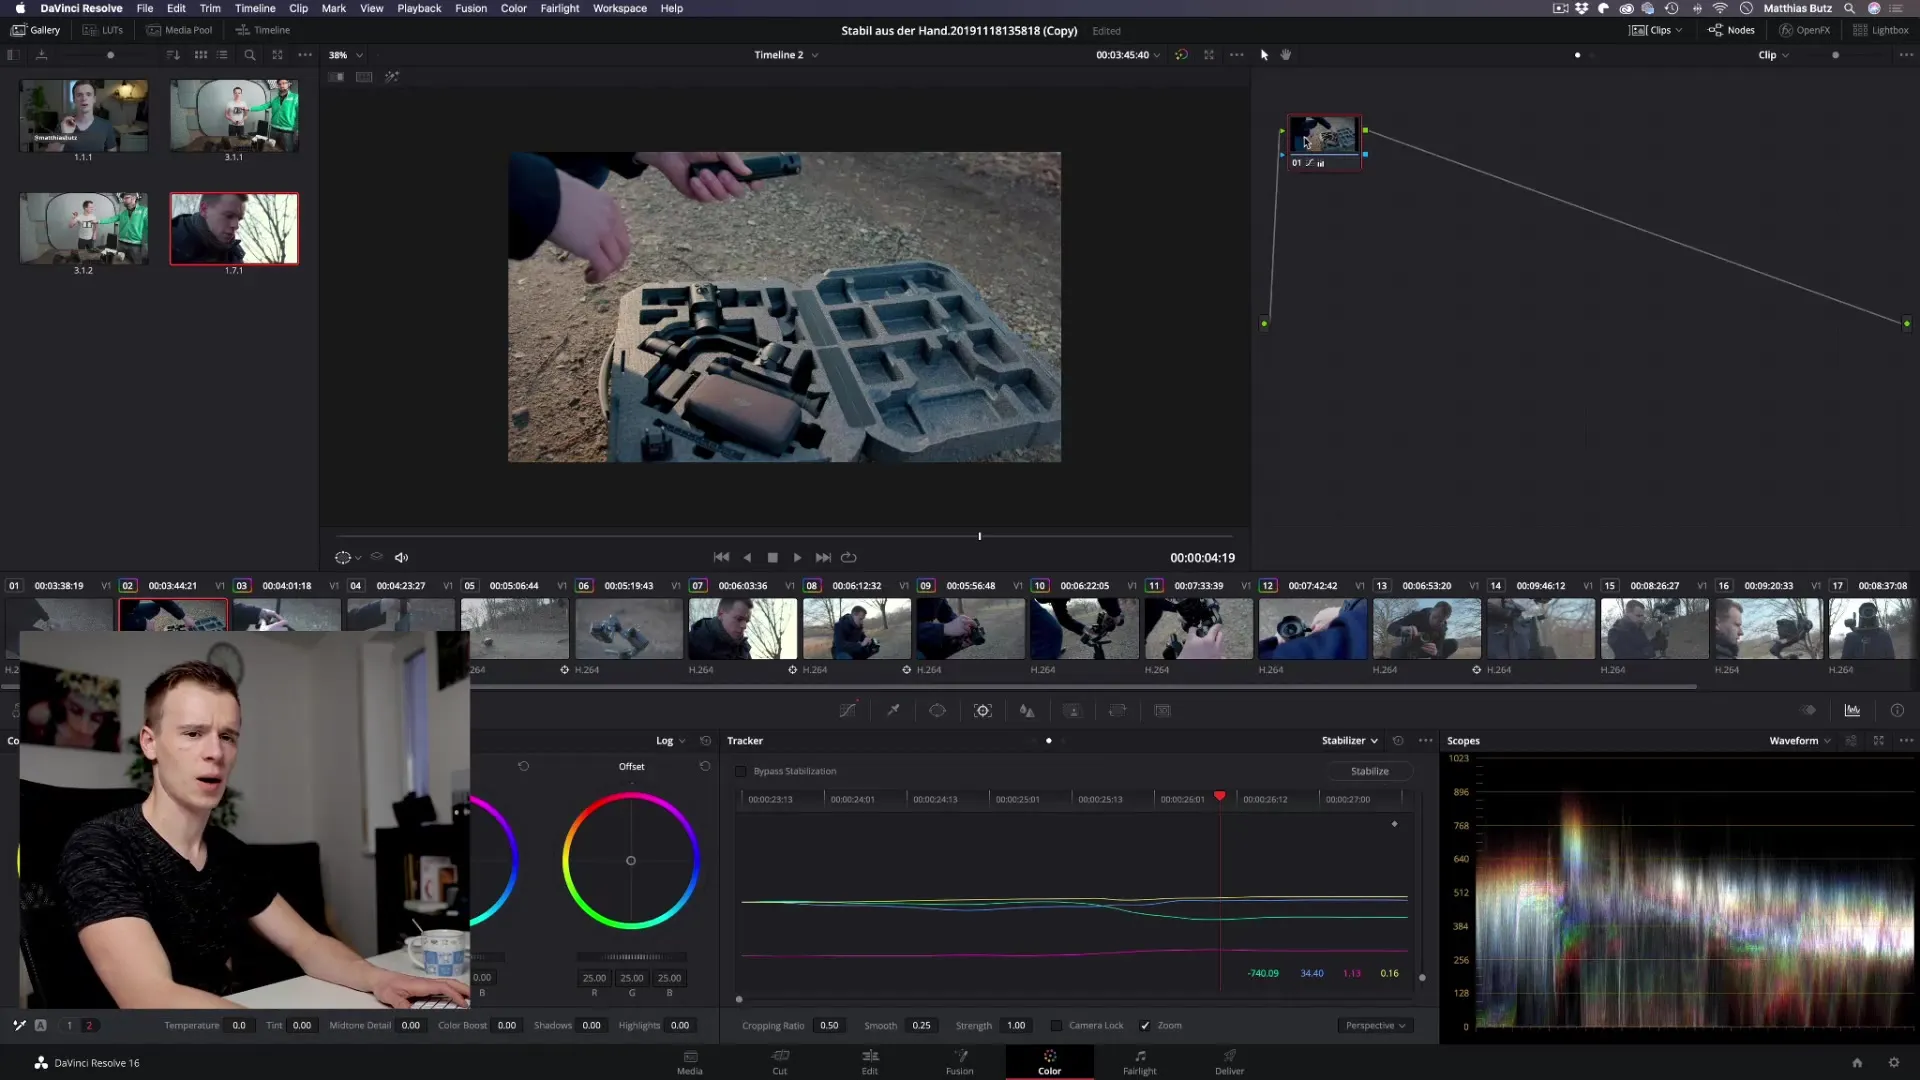This screenshot has height=1080, width=1920.
Task: Reset the Offset color wheel
Action: 705,766
